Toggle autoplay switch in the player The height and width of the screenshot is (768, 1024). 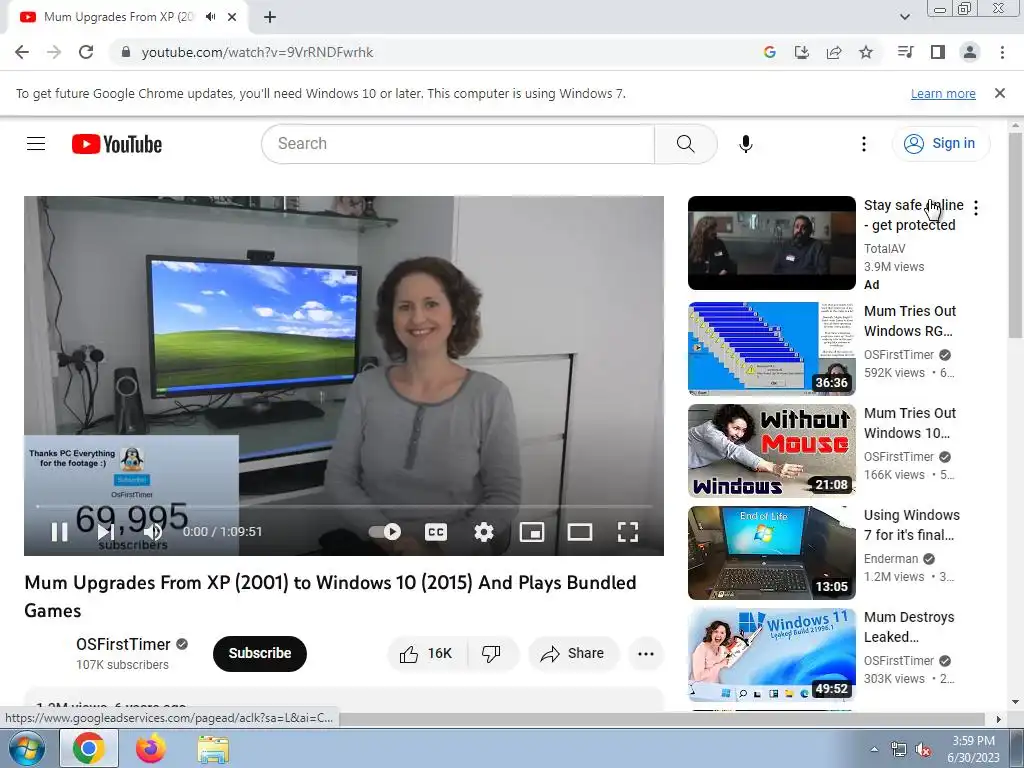(385, 532)
